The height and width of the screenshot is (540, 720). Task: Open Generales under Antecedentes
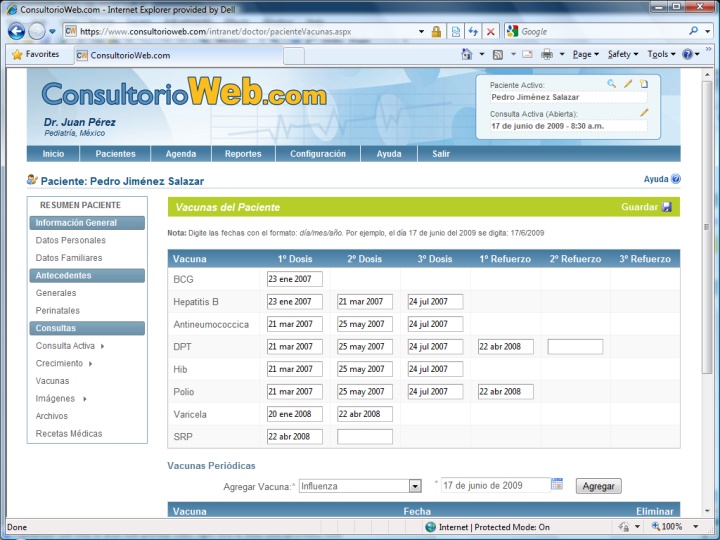point(56,293)
